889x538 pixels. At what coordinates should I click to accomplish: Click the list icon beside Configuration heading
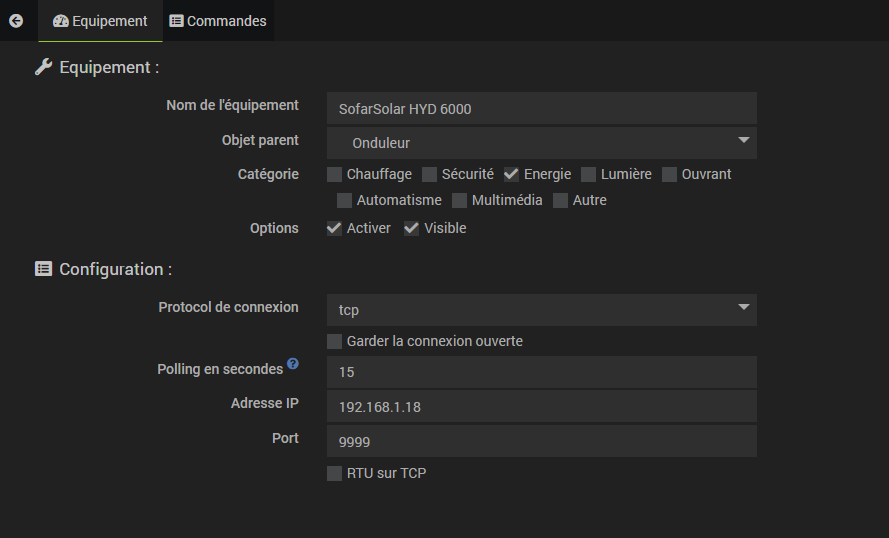tap(43, 269)
